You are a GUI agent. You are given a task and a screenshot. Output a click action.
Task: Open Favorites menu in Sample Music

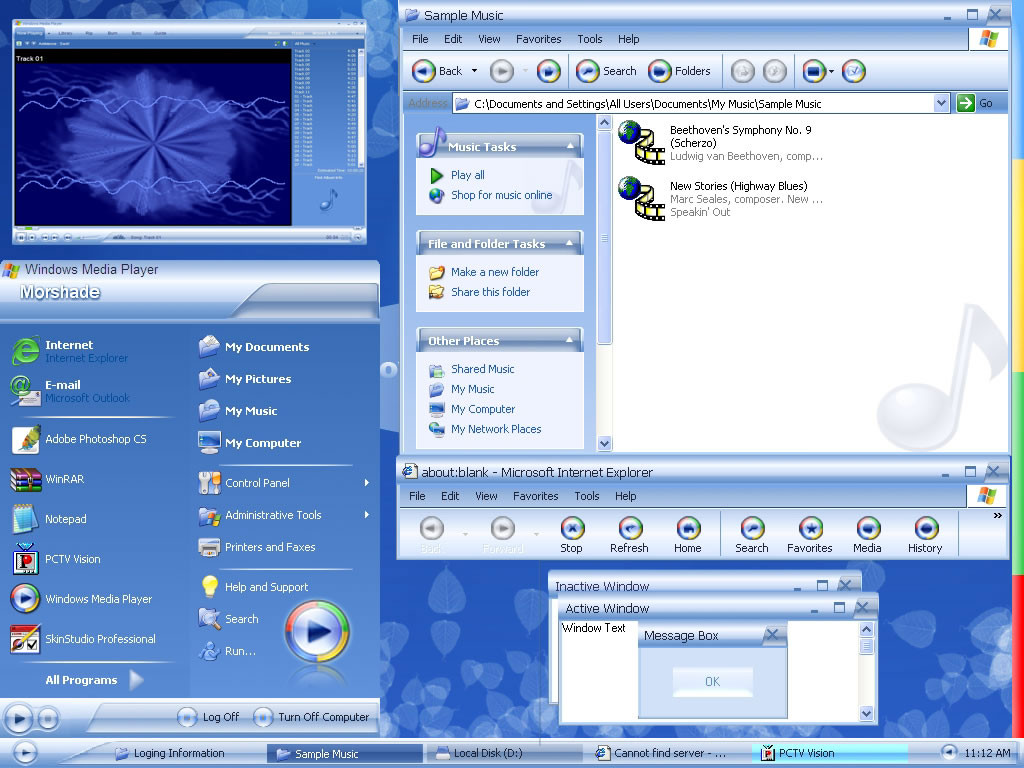pyautogui.click(x=538, y=39)
